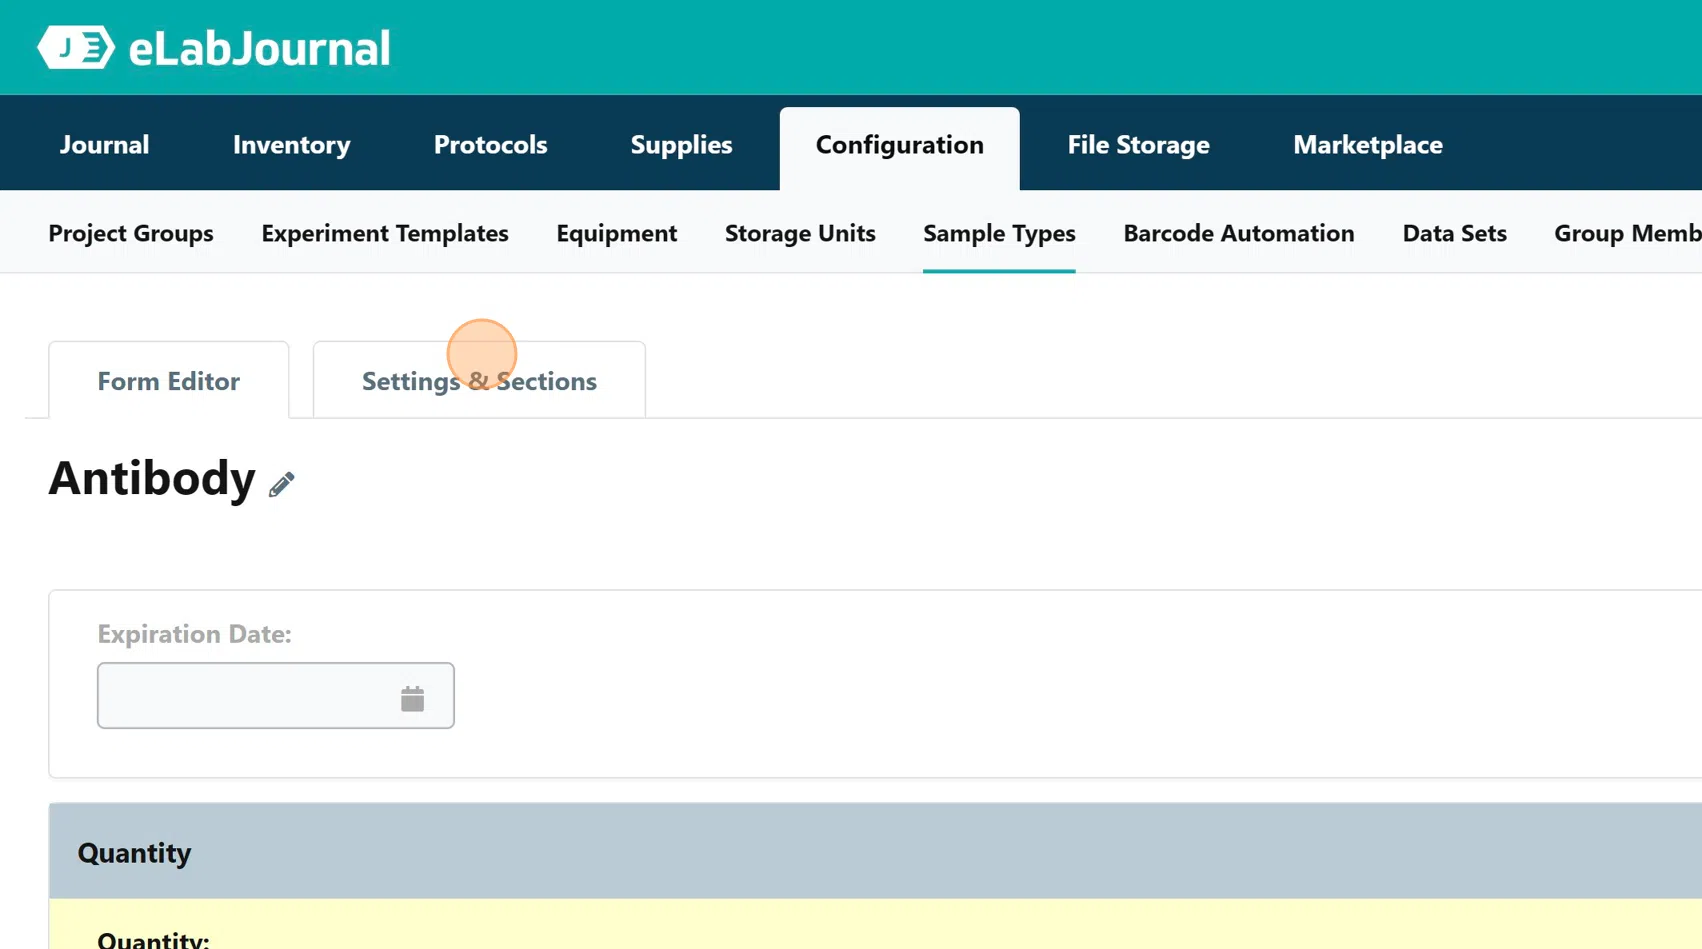Image resolution: width=1702 pixels, height=949 pixels.
Task: Go to the Inventory menu
Action: pyautogui.click(x=292, y=145)
